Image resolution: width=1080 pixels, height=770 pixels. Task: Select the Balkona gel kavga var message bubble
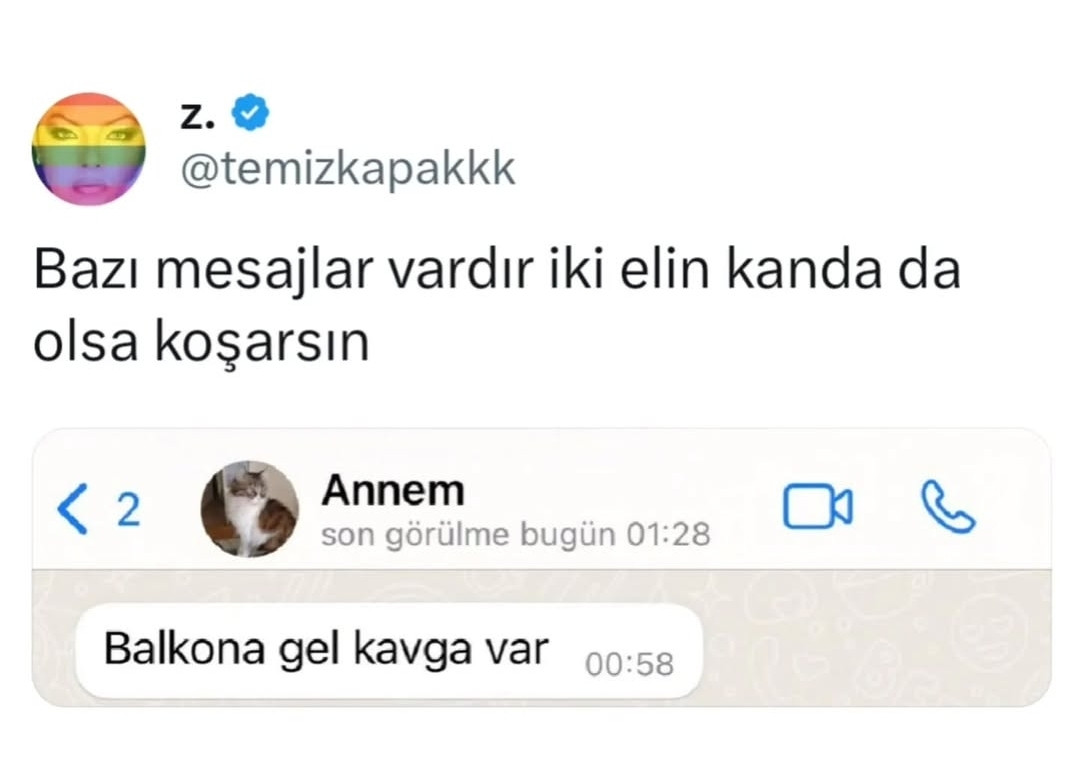(x=389, y=651)
